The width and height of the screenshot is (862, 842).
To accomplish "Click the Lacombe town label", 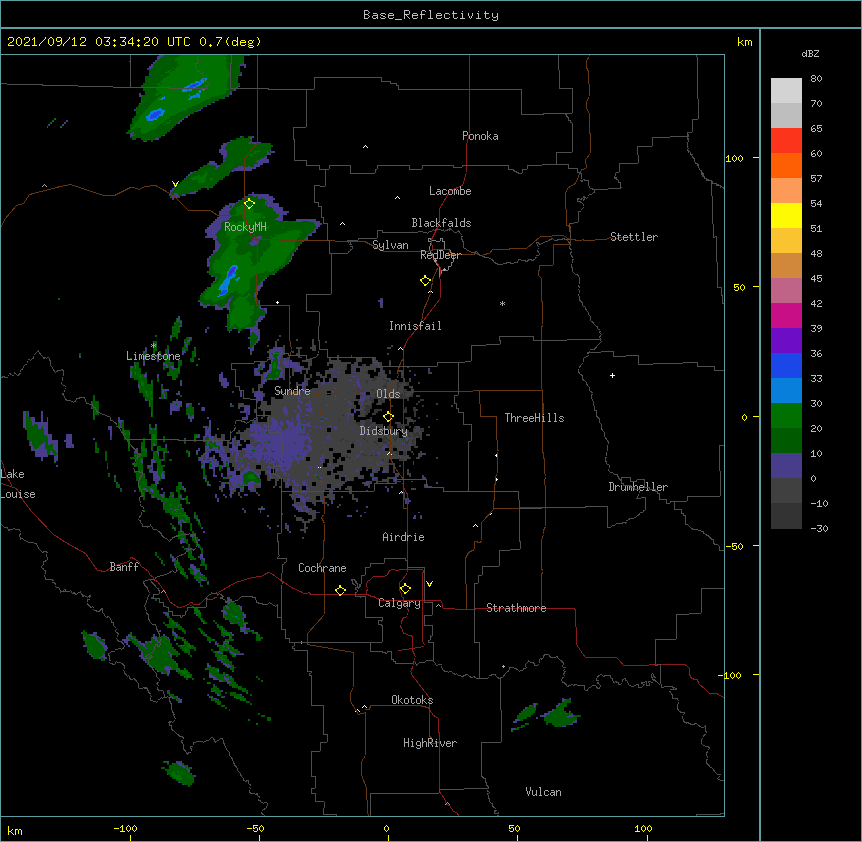I will click(x=450, y=191).
